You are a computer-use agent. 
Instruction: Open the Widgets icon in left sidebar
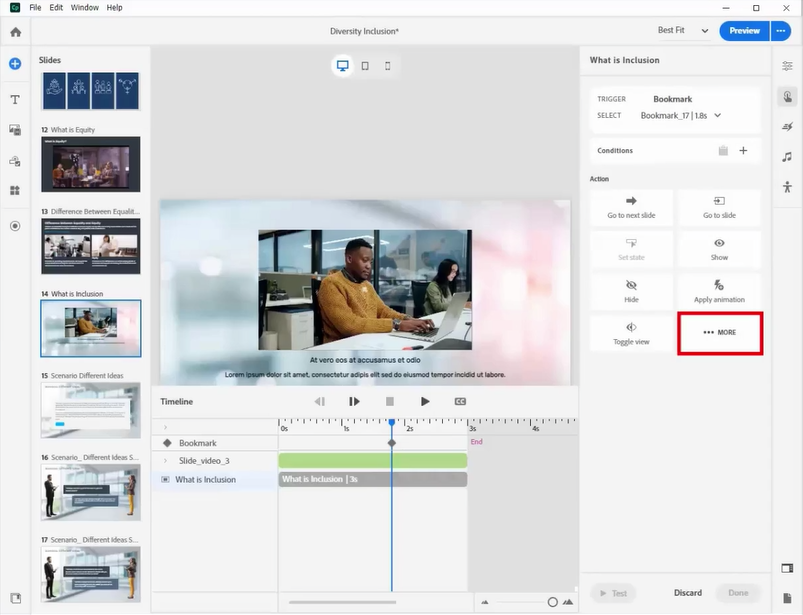pos(15,190)
